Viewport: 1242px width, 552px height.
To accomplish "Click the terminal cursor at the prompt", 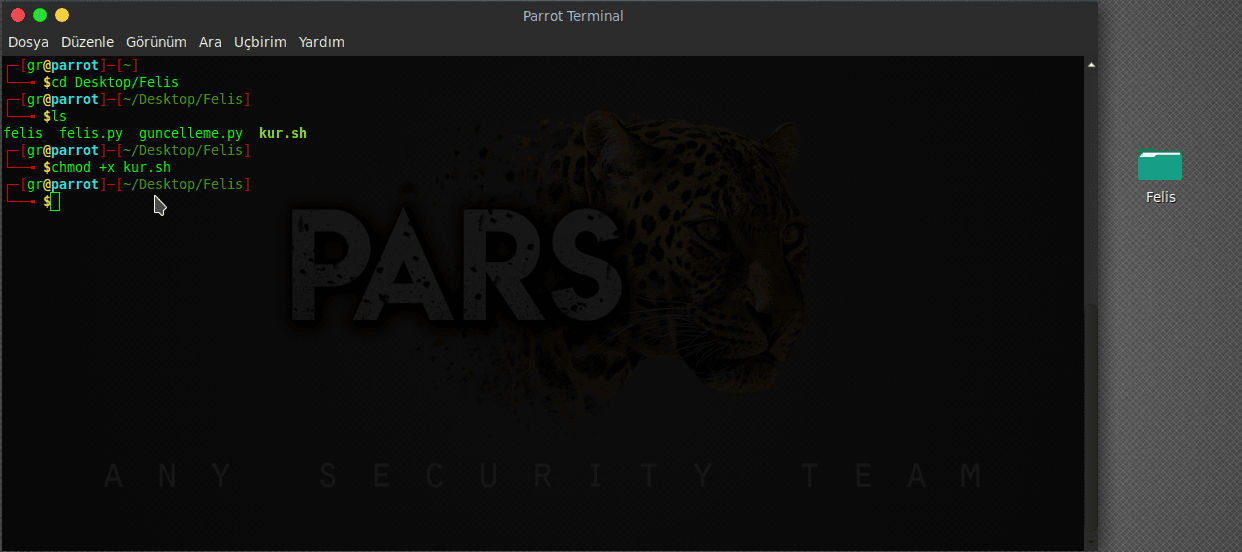I will [x=55, y=202].
